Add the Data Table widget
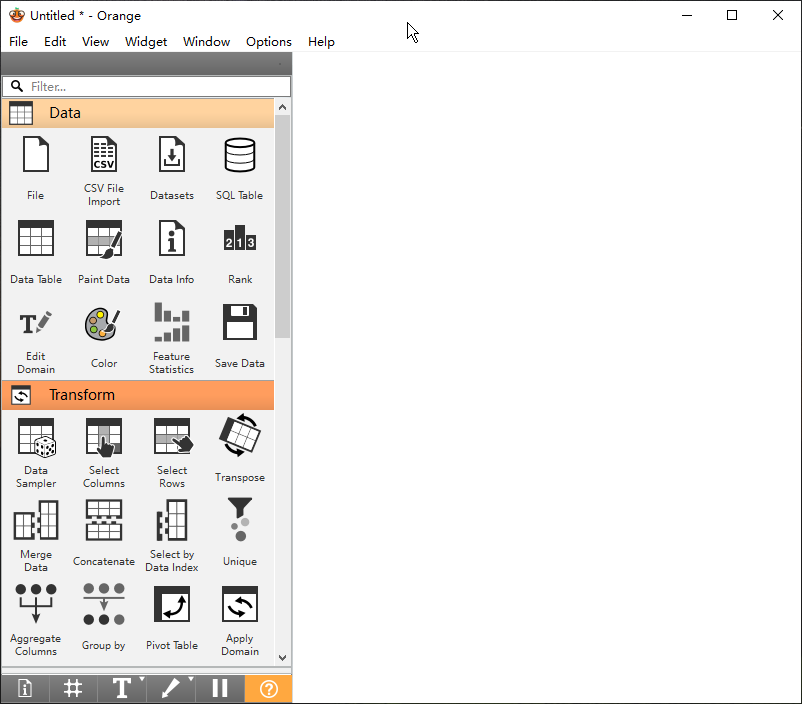802x704 pixels. click(36, 252)
